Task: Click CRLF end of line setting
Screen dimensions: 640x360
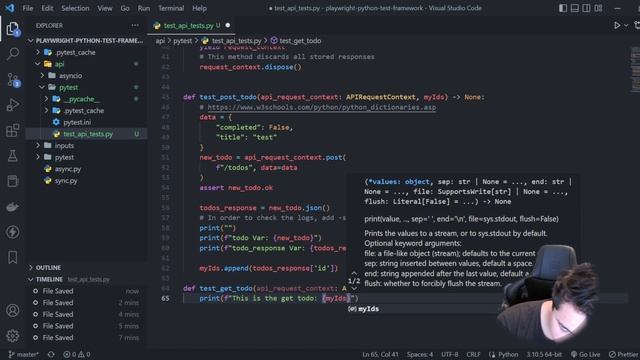Action: coord(473,354)
